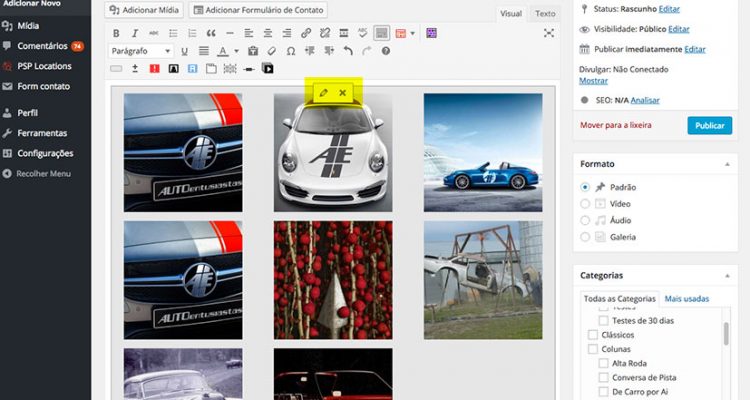Collapse the Formato panel
750x400 pixels.
pyautogui.click(x=727, y=163)
